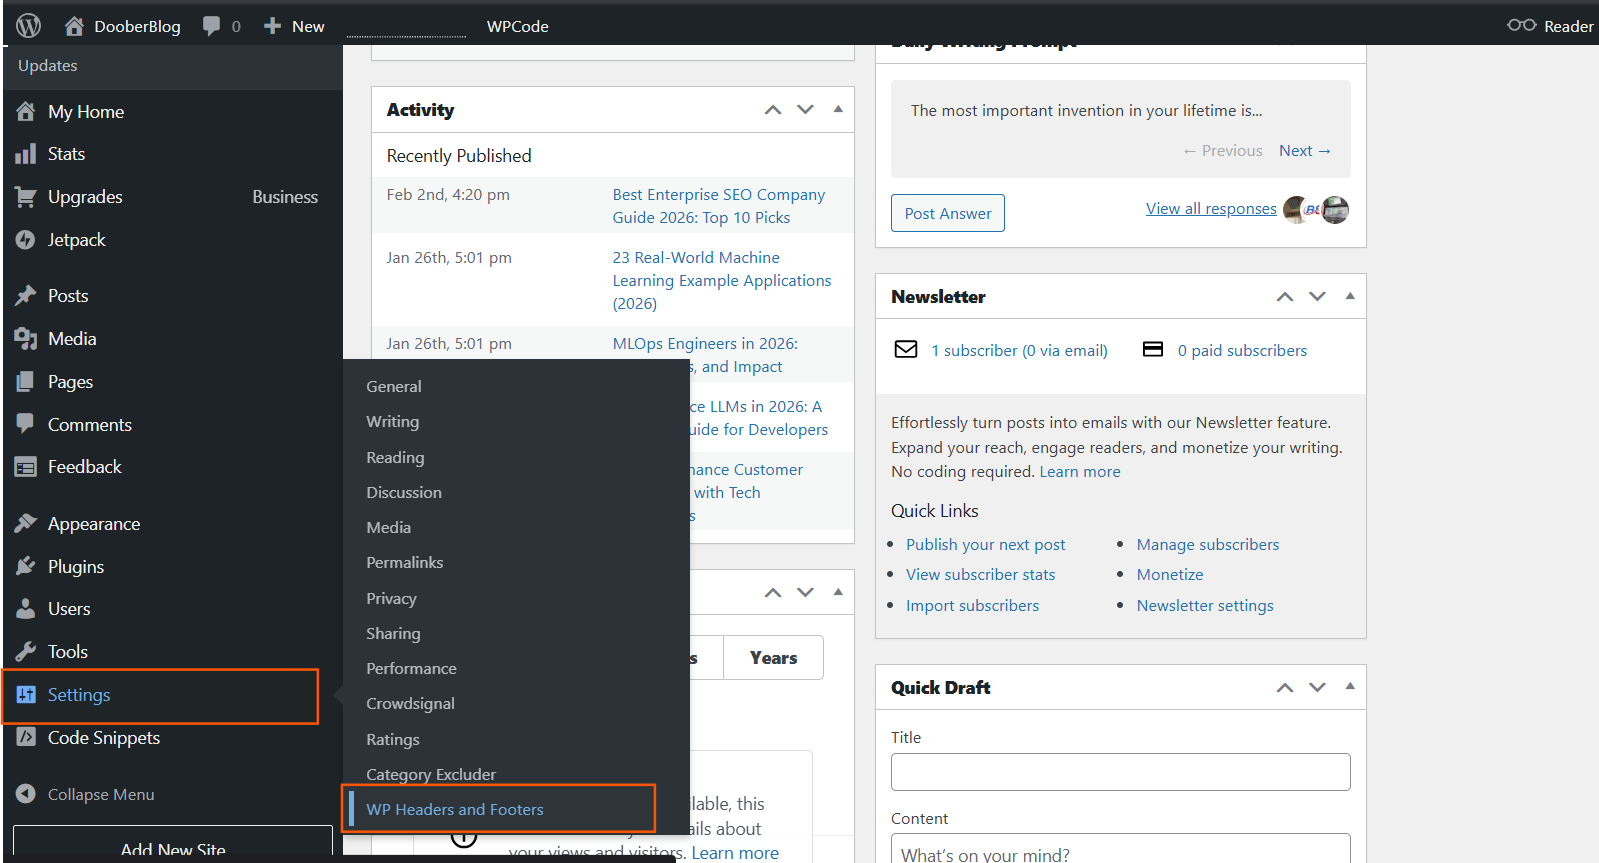Click the Jetpack lightning icon

(x=26, y=240)
